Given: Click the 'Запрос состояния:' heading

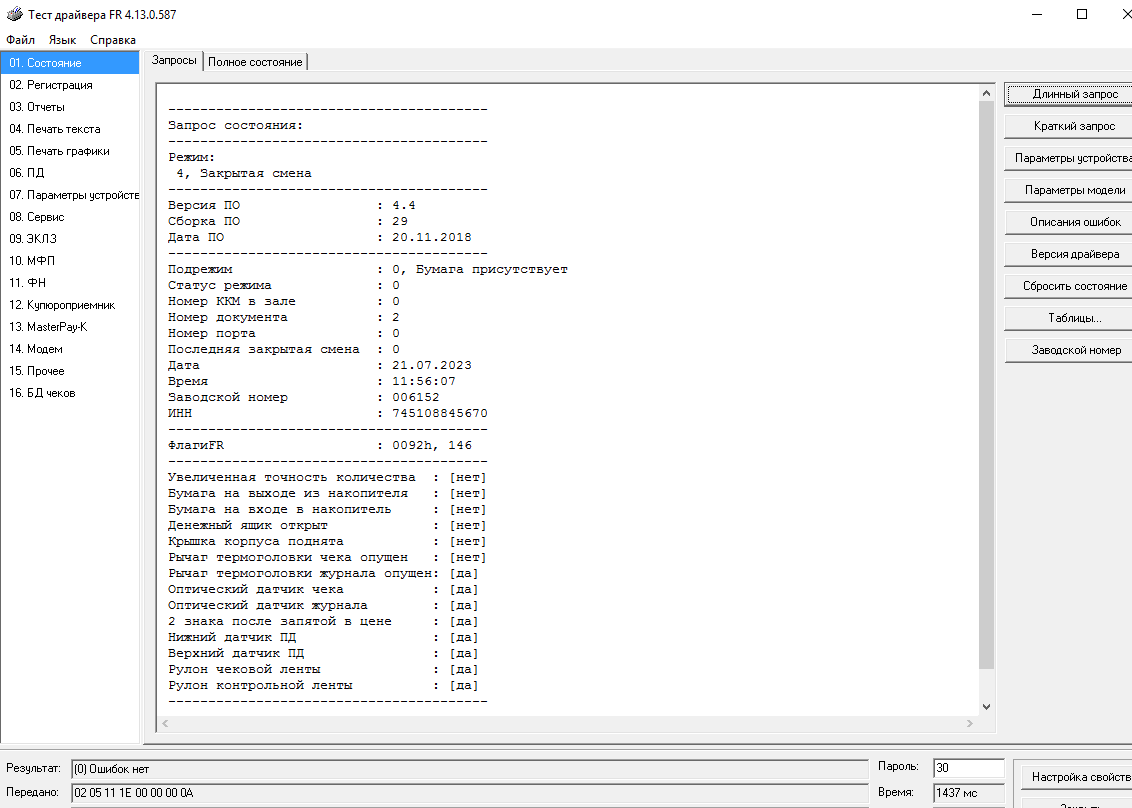Looking at the screenshot, I should tap(235, 126).
